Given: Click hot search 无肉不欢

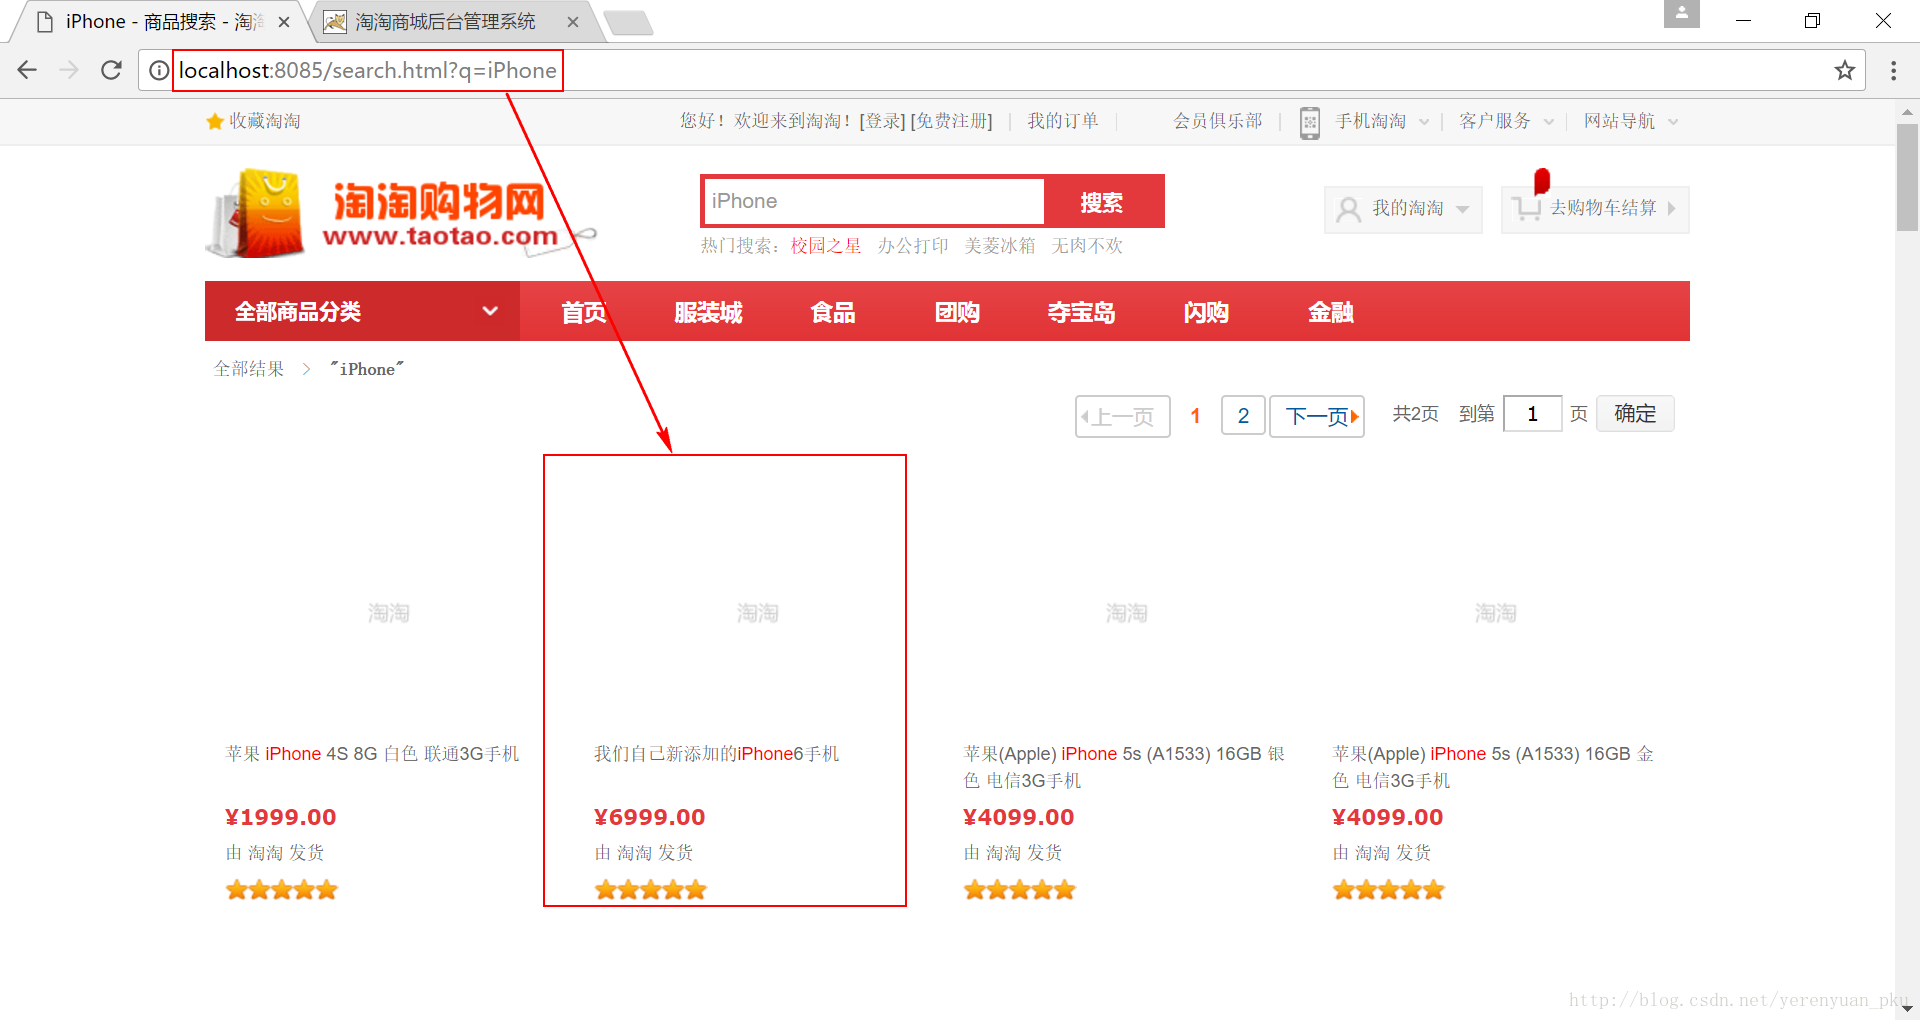Looking at the screenshot, I should pyautogui.click(x=1086, y=246).
